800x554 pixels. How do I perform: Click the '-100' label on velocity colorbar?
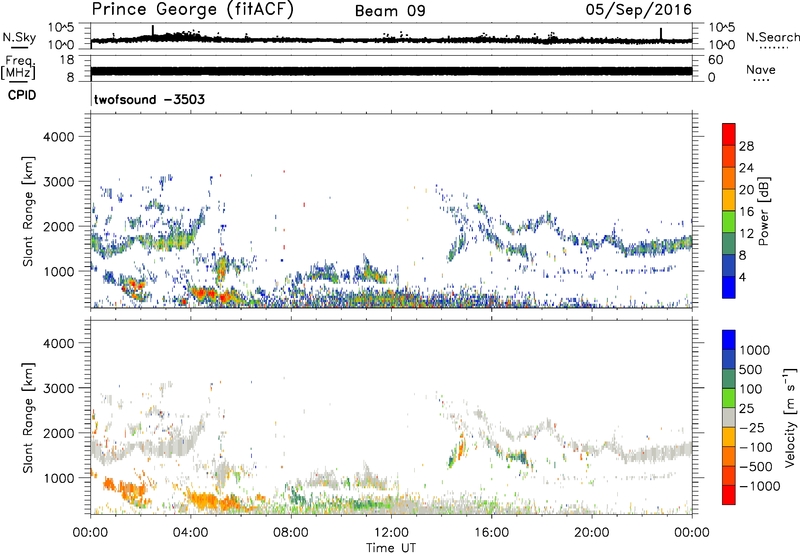756,447
